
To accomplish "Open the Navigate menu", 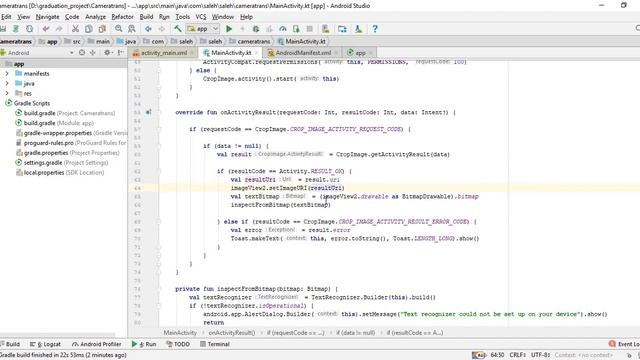I will (47, 17).
